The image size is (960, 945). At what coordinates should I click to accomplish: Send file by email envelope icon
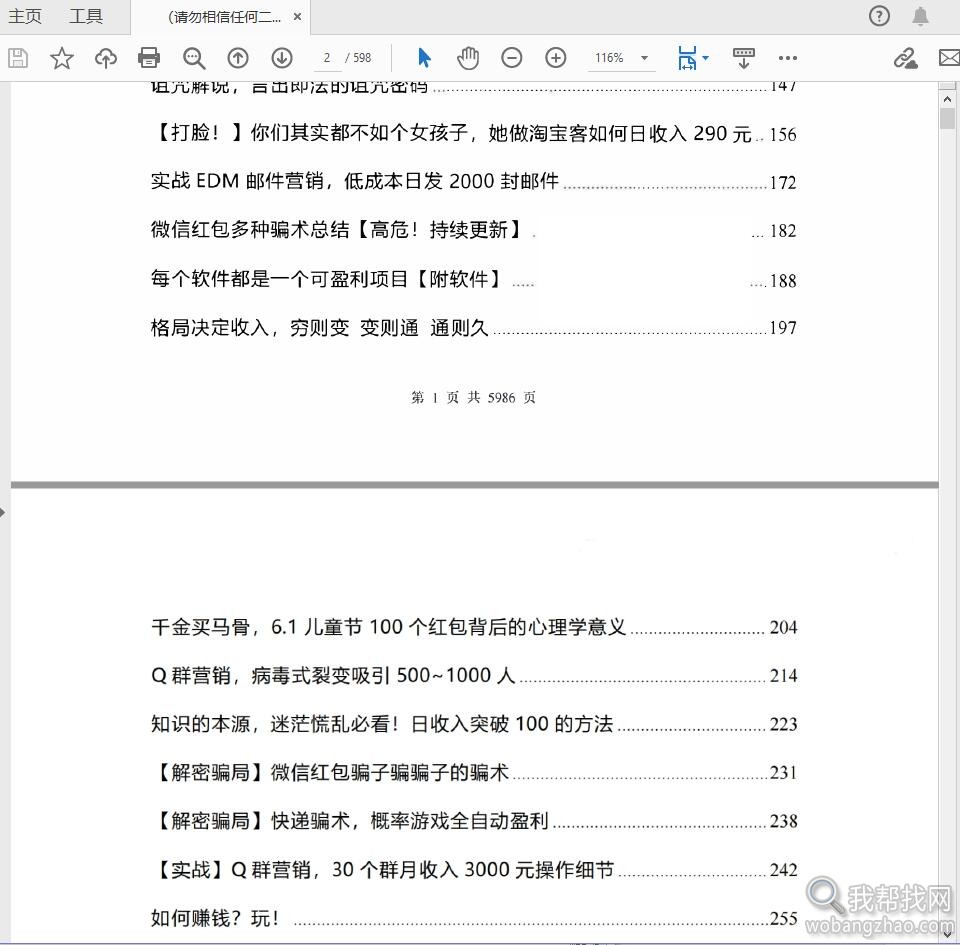(x=950, y=58)
